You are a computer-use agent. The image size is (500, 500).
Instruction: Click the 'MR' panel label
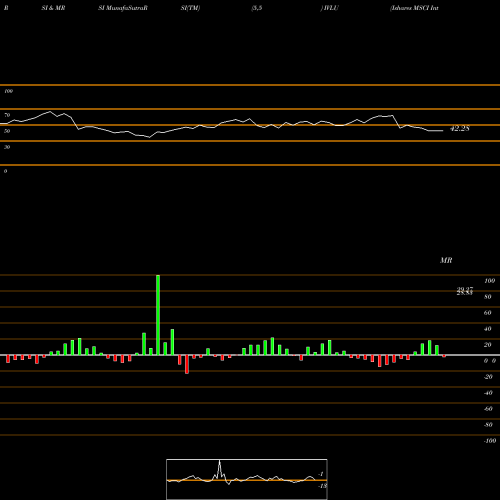point(446,260)
